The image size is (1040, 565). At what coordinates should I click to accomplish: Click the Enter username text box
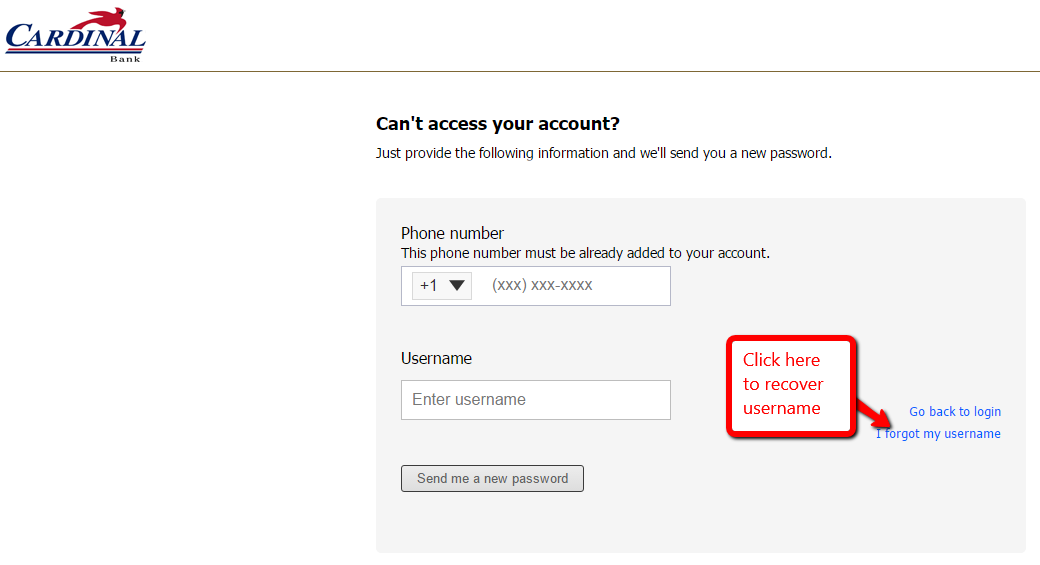536,400
